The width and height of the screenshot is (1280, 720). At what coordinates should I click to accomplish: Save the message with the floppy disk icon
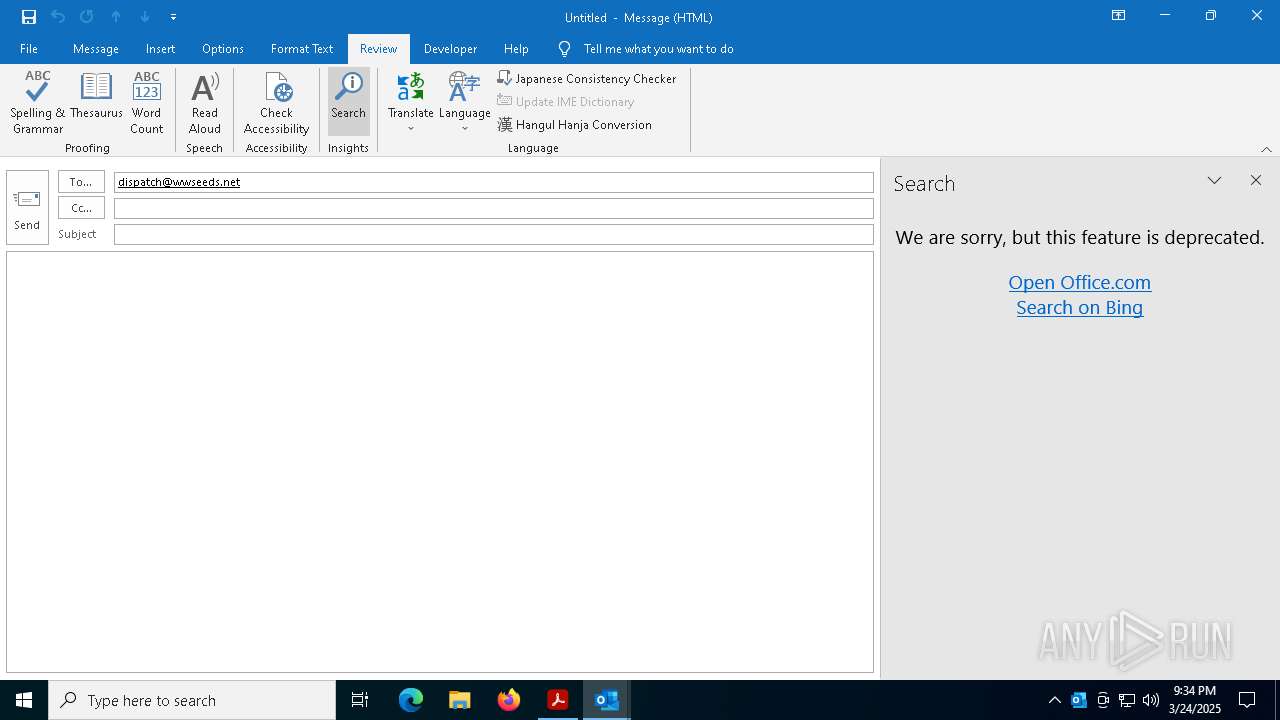click(29, 17)
